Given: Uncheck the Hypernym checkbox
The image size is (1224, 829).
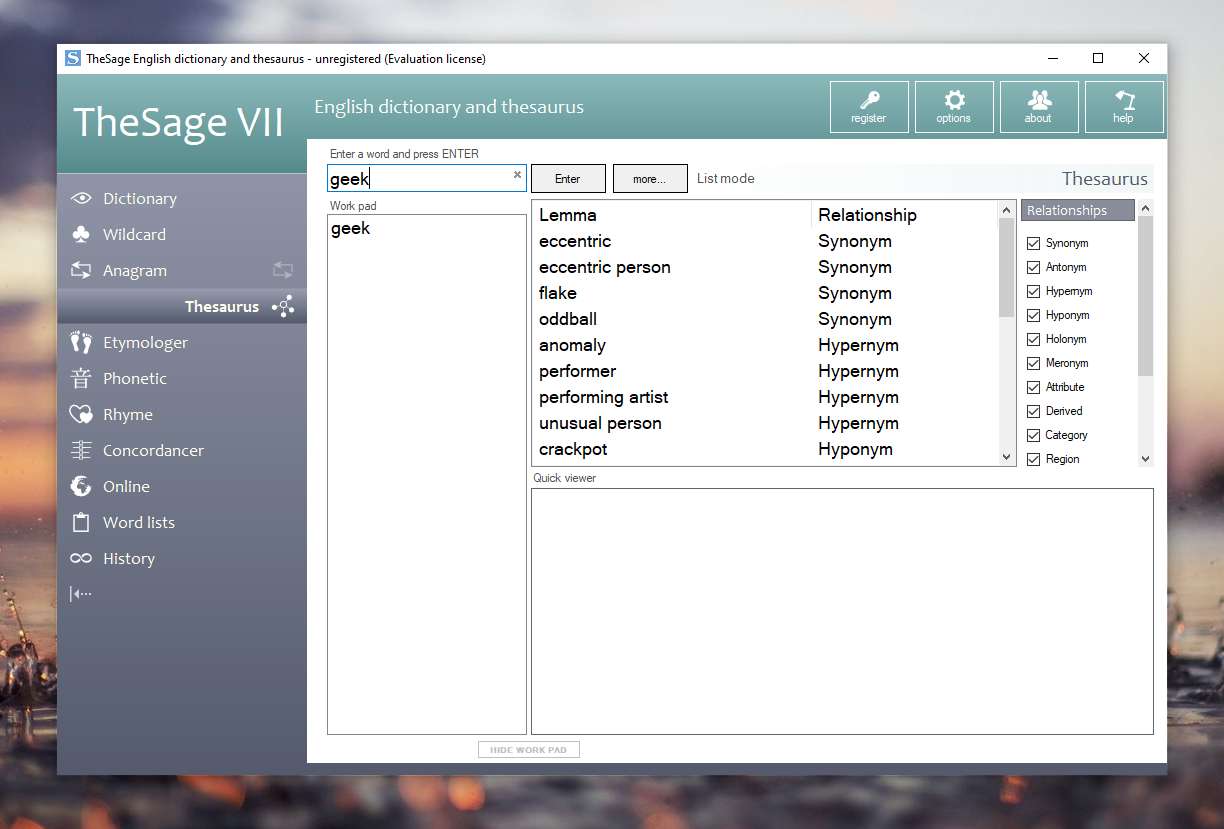Looking at the screenshot, I should click(x=1034, y=291).
